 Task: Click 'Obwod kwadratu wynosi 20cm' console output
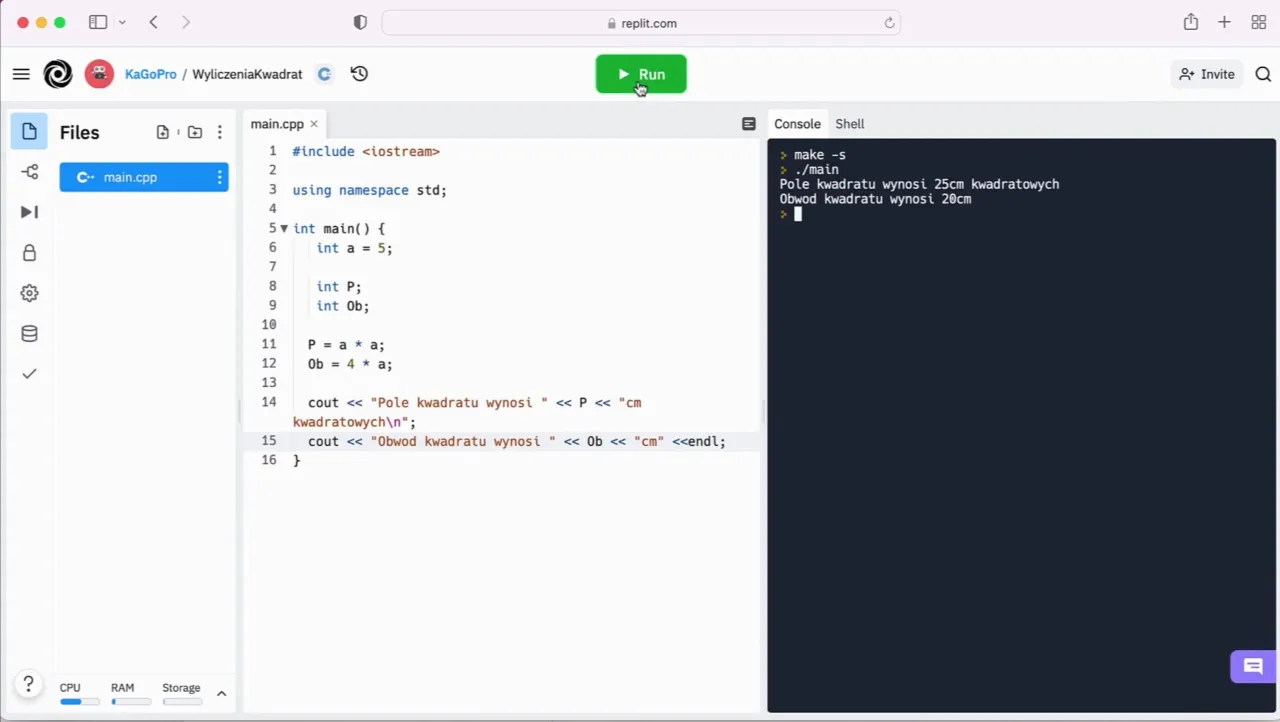875,199
